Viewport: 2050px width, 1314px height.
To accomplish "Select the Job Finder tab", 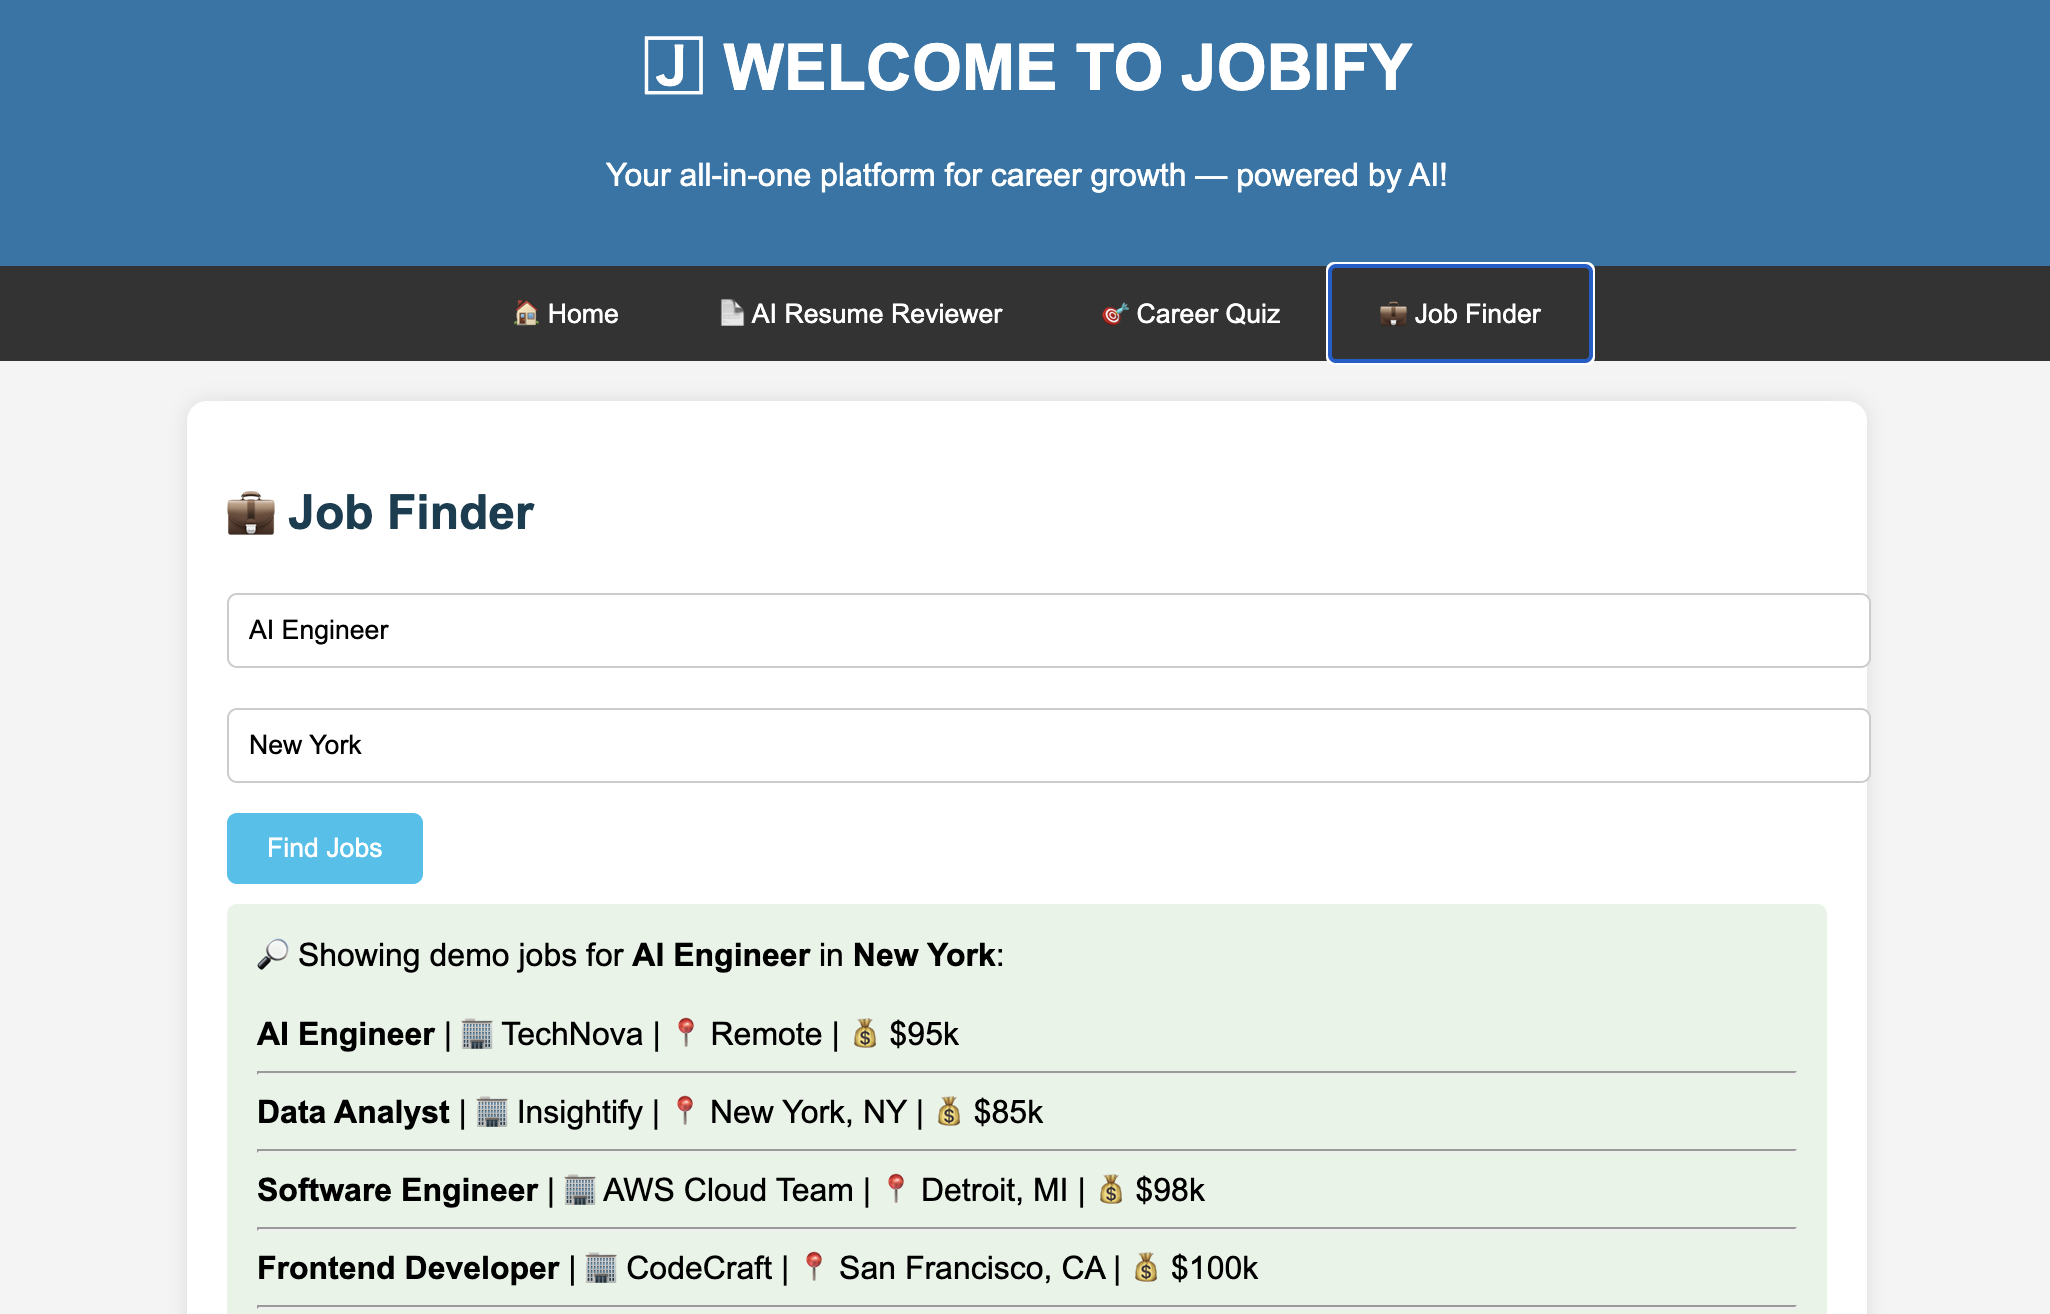I will pyautogui.click(x=1460, y=314).
